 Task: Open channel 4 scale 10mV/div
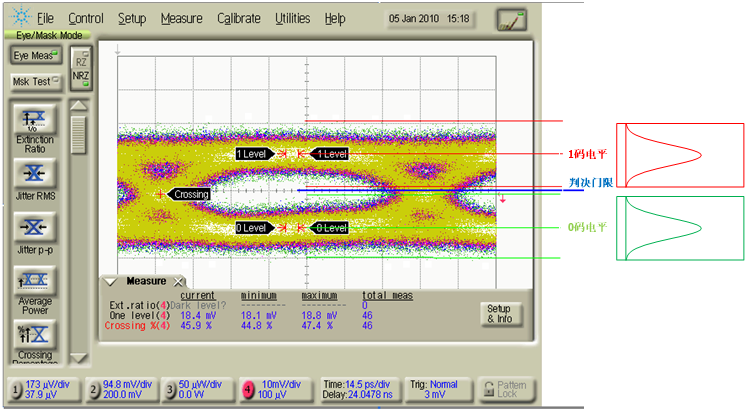(281, 384)
